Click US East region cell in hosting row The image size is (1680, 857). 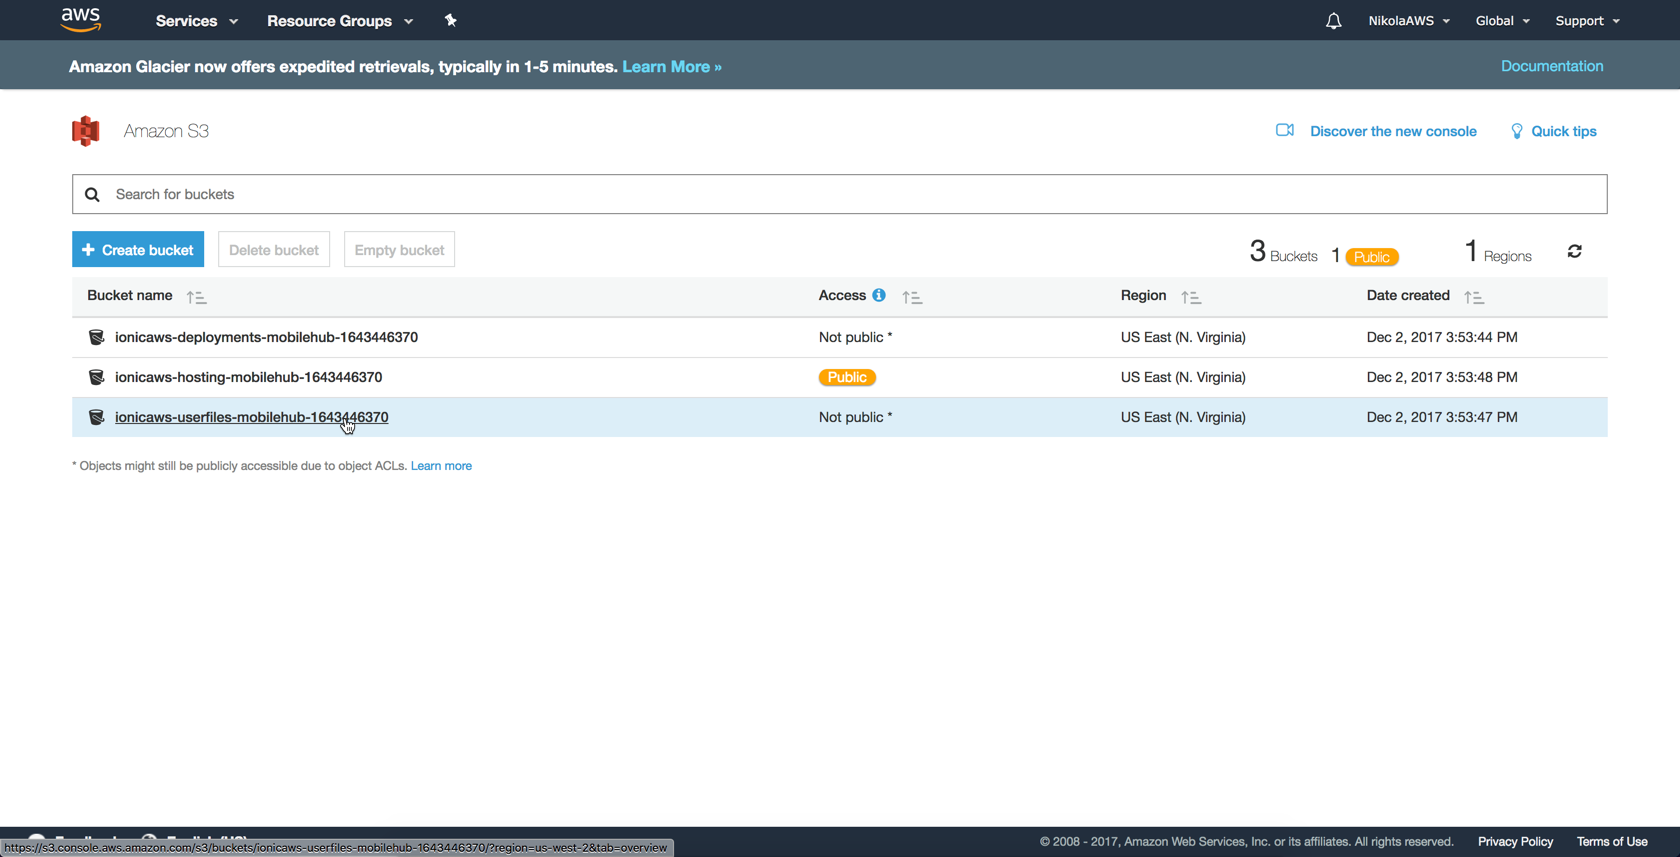1183,377
